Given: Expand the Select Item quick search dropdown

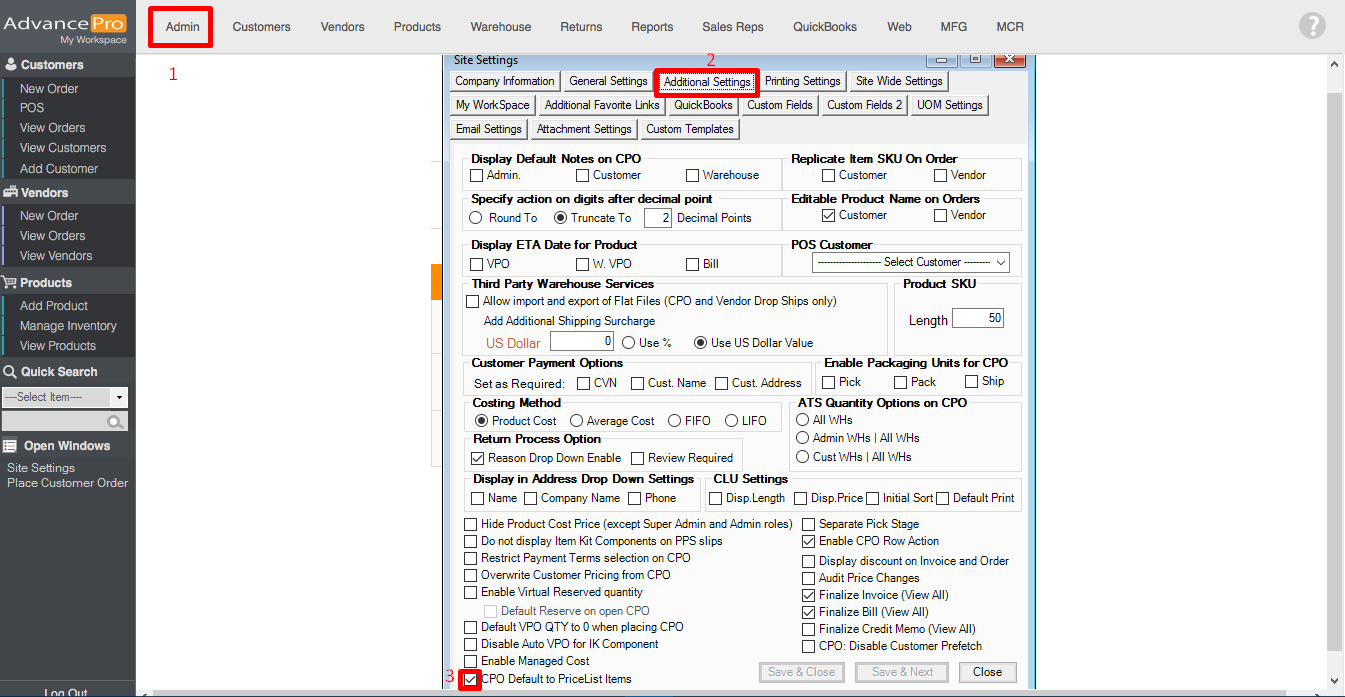Looking at the screenshot, I should [119, 397].
